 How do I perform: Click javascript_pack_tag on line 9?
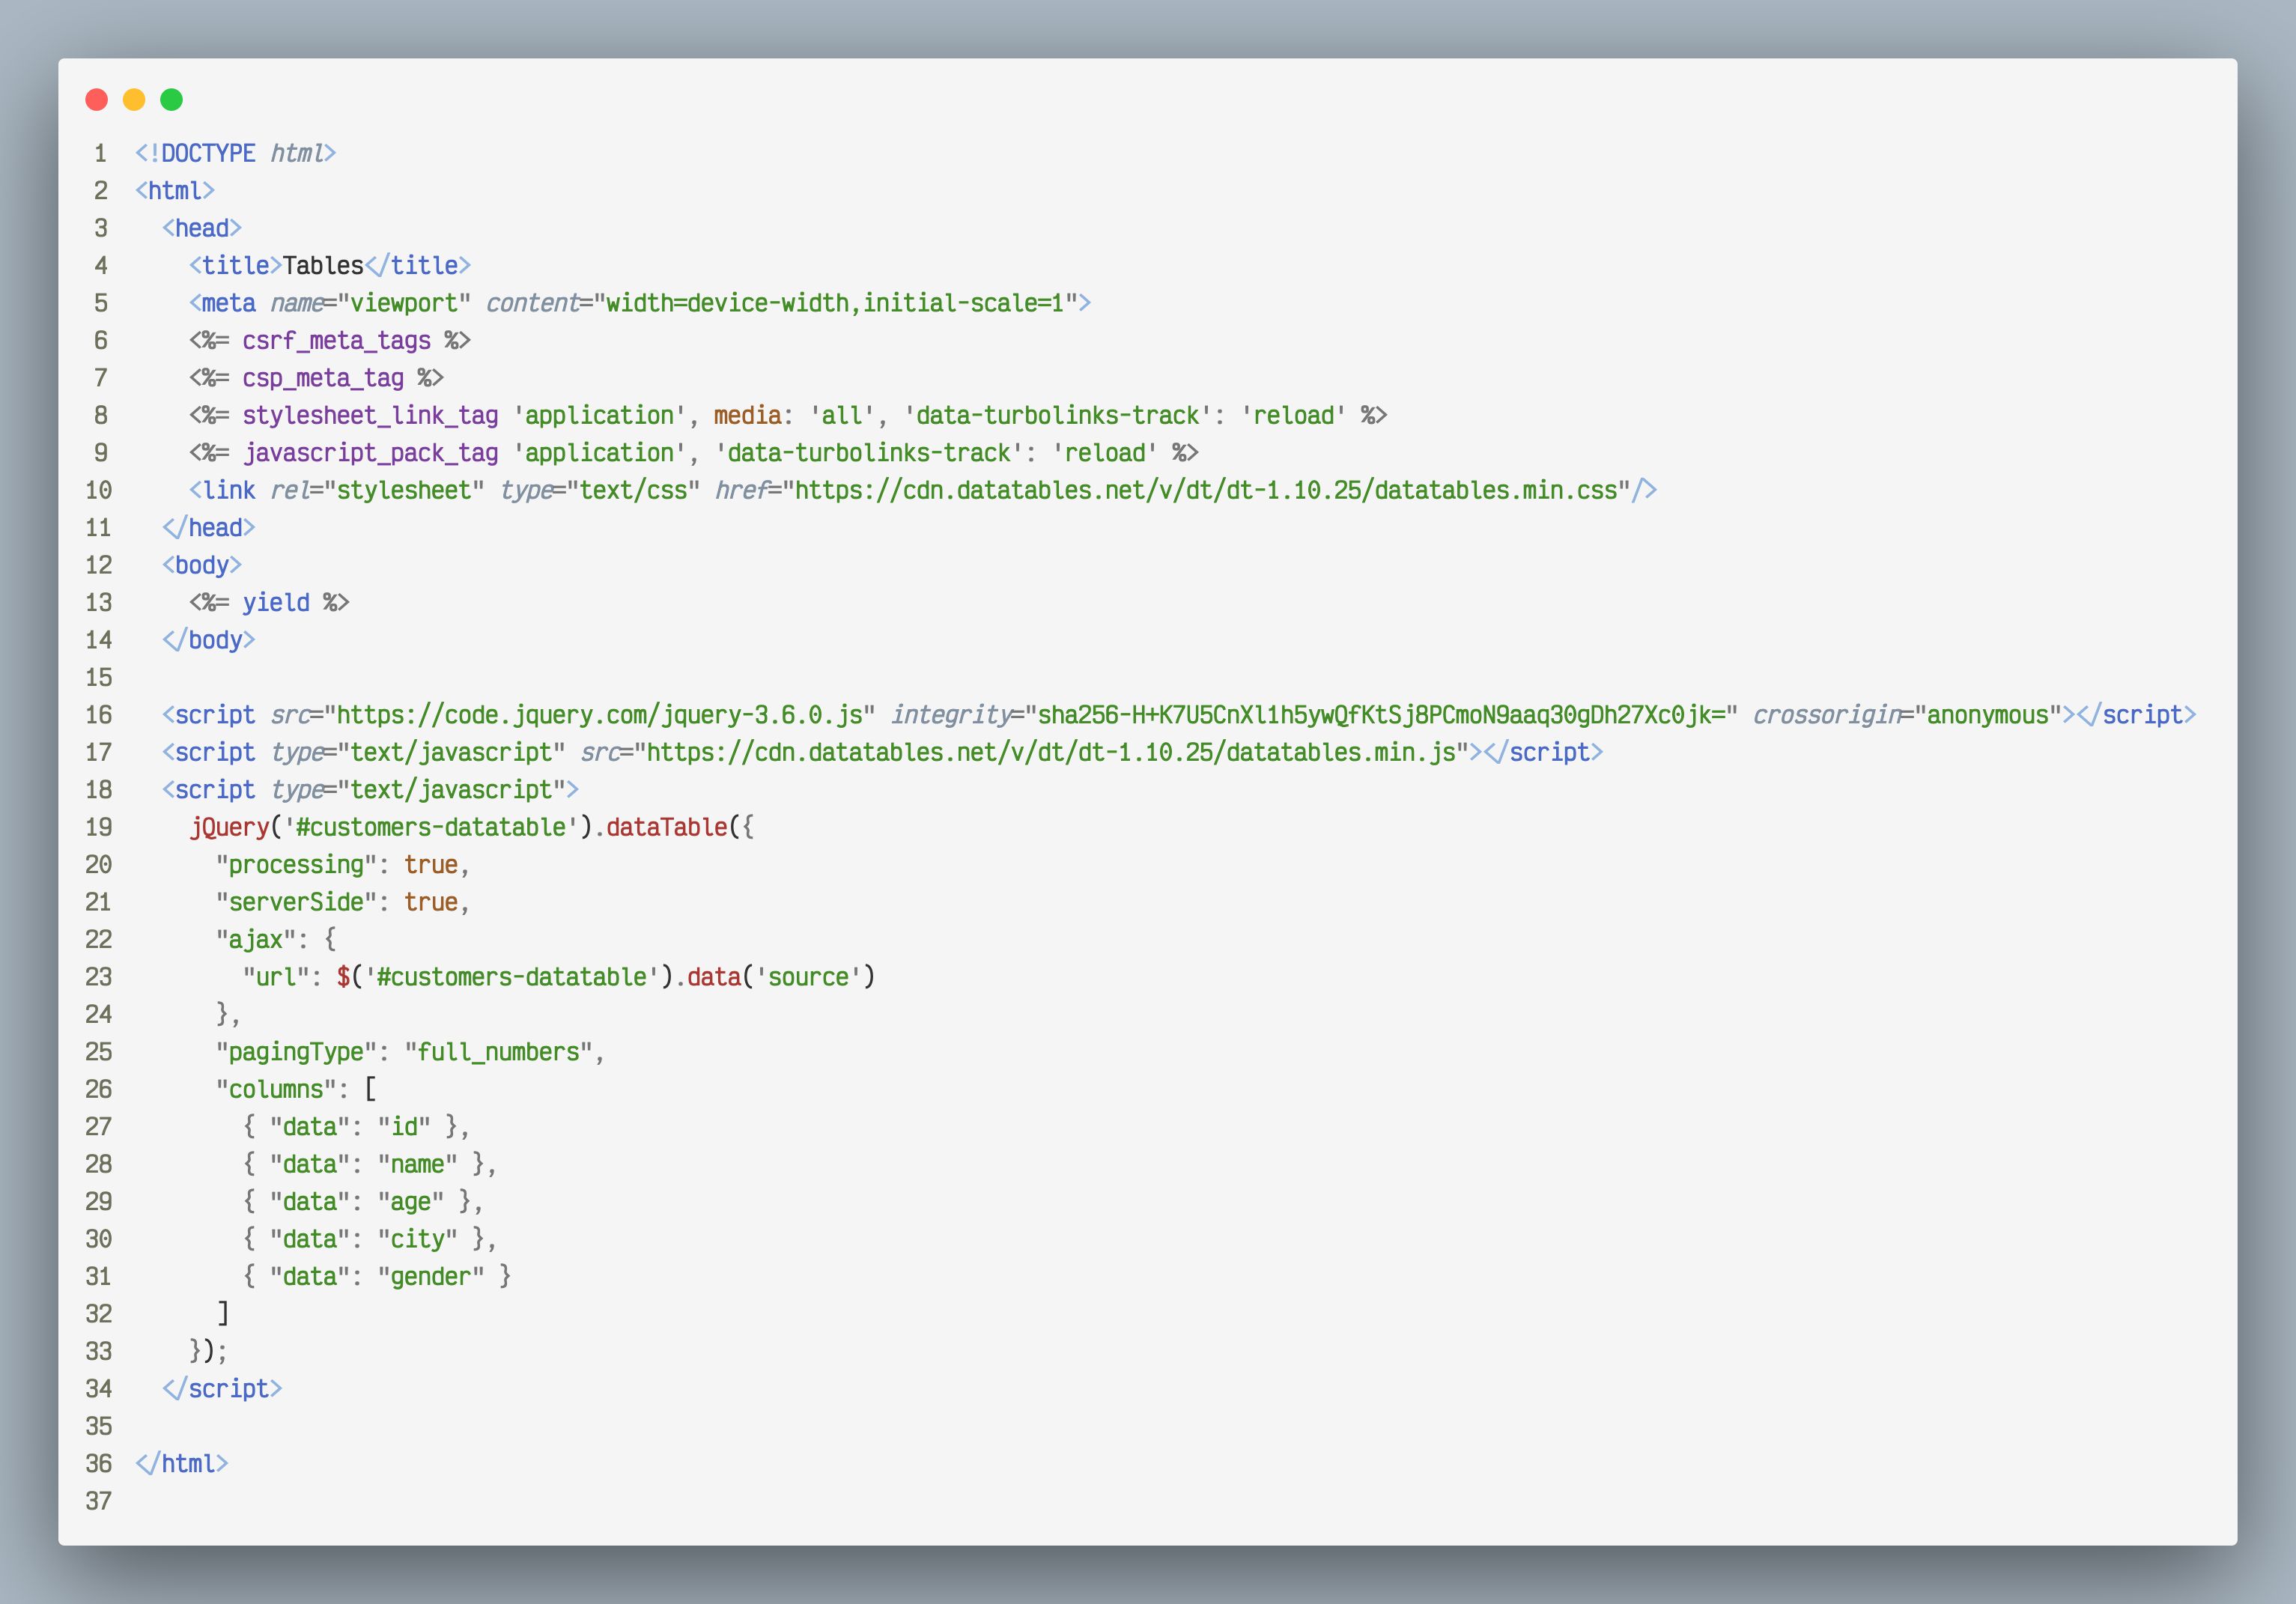(x=371, y=453)
